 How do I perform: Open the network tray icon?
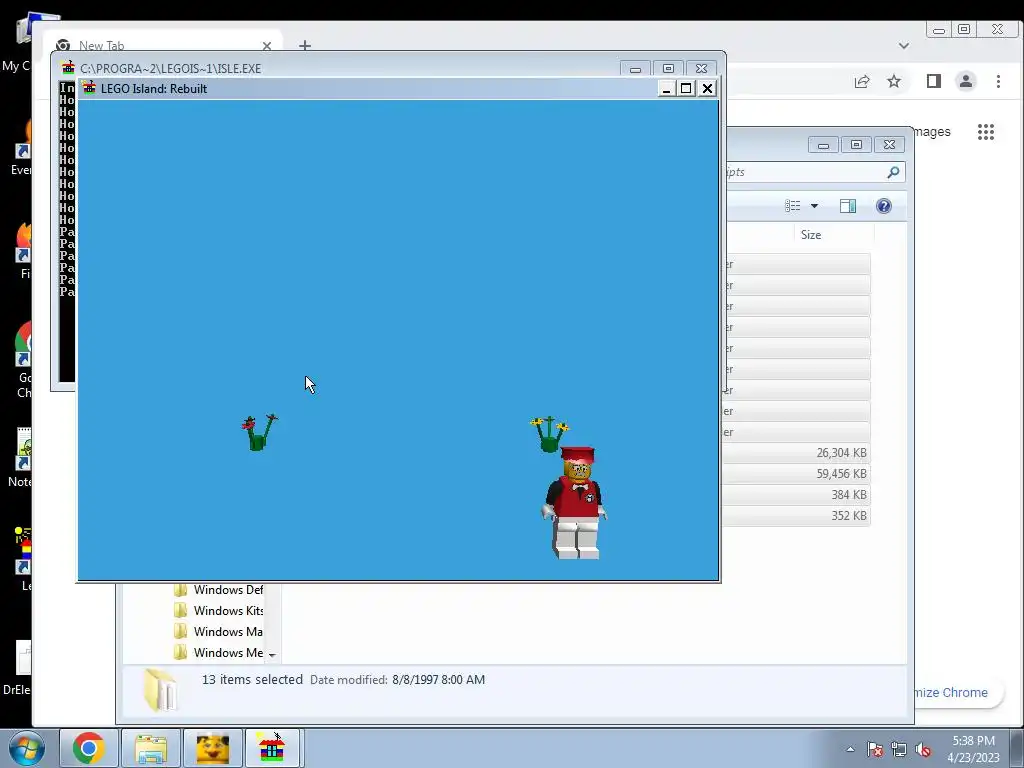(899, 749)
